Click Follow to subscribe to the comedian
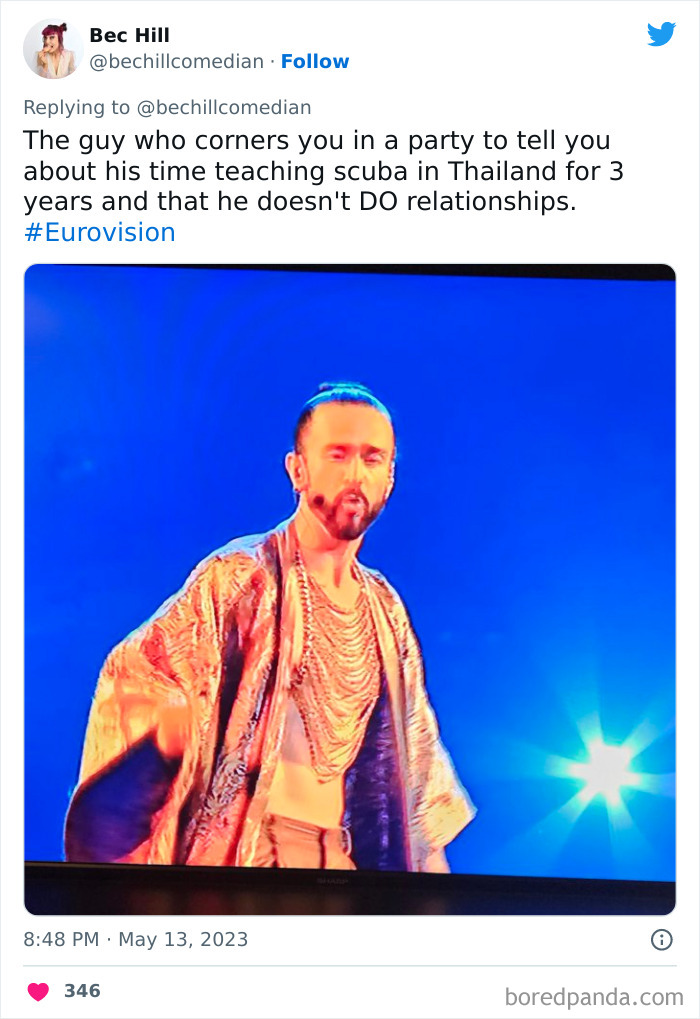 (316, 62)
